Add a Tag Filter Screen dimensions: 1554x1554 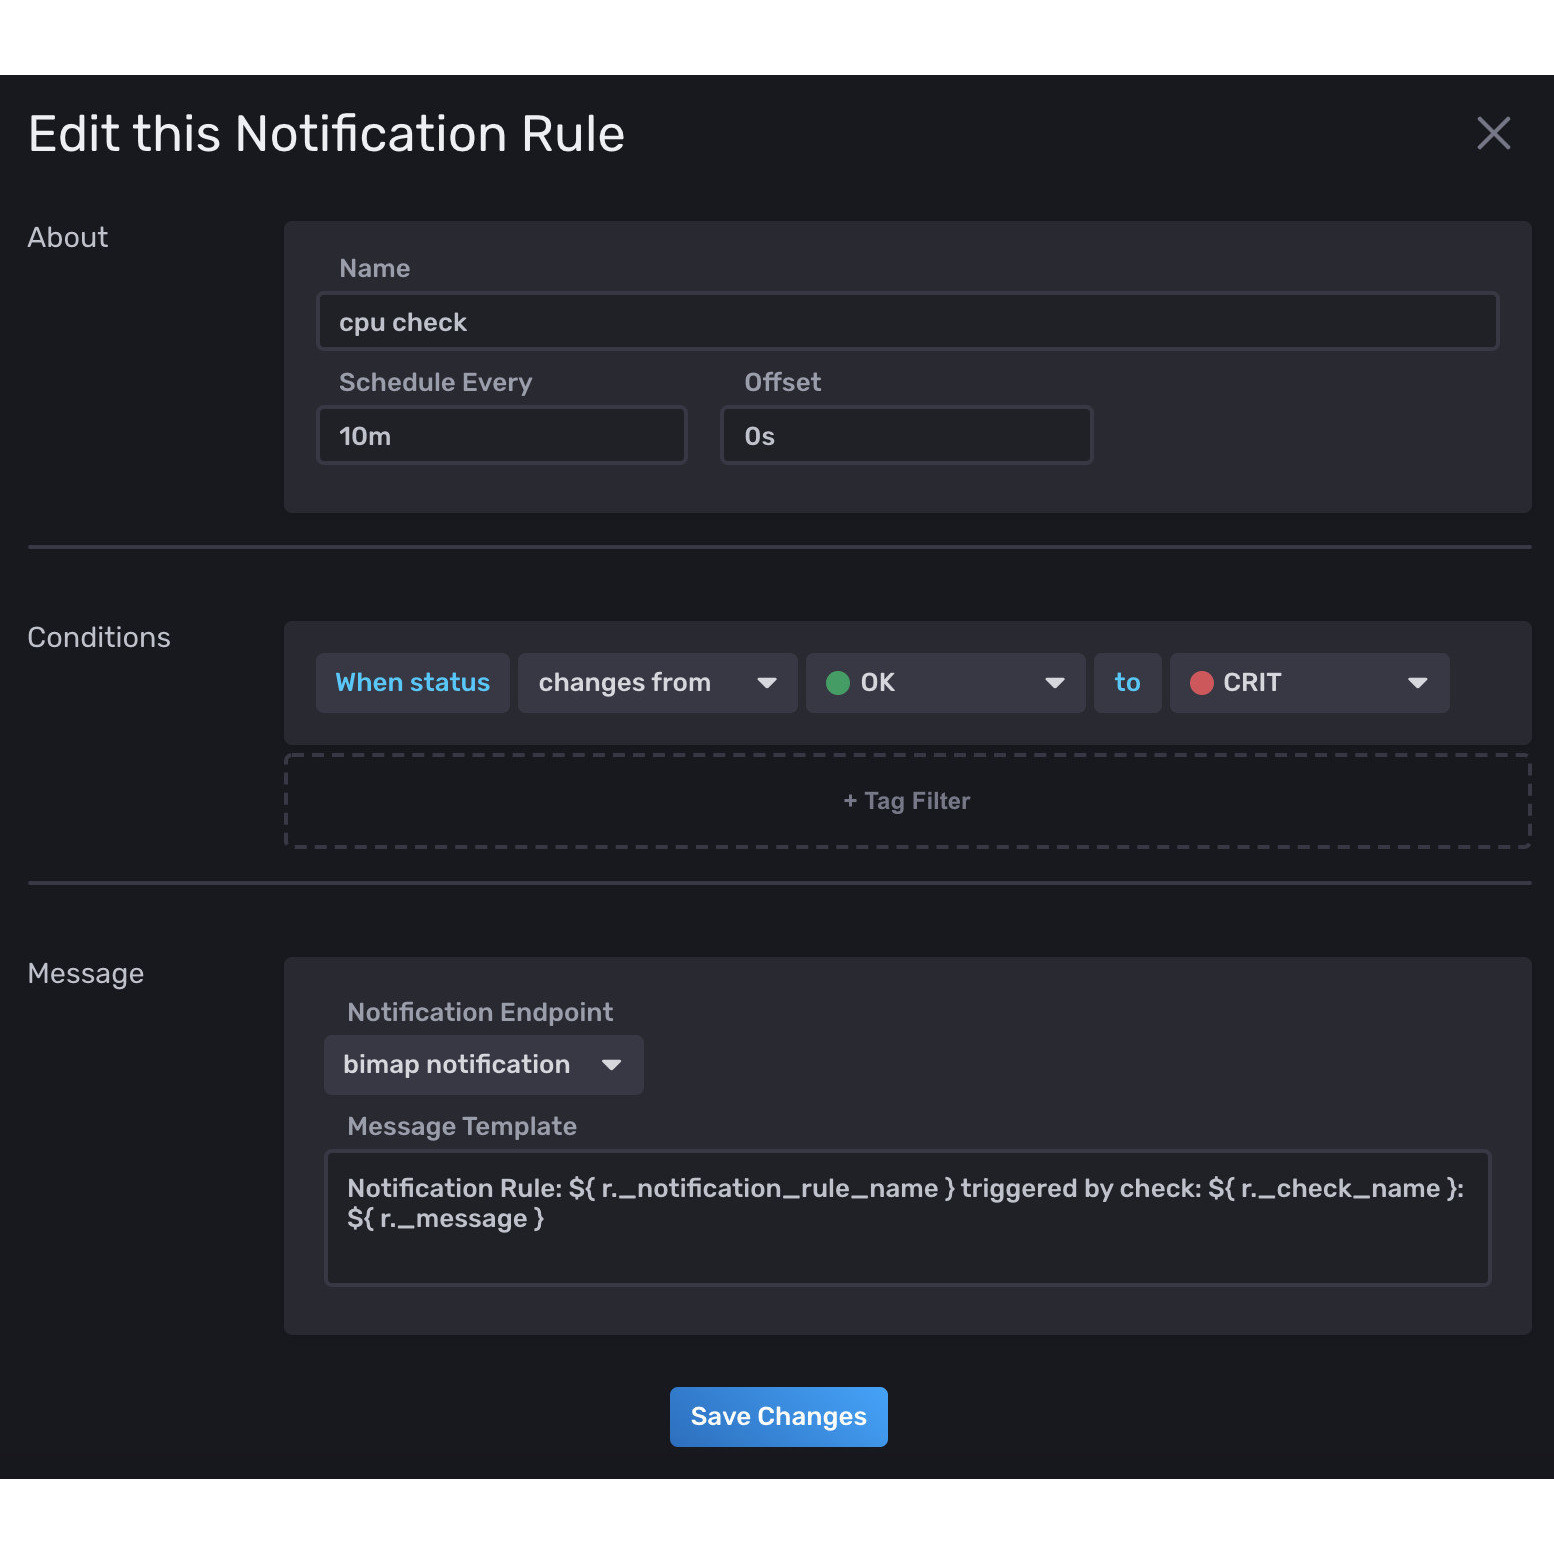point(907,801)
